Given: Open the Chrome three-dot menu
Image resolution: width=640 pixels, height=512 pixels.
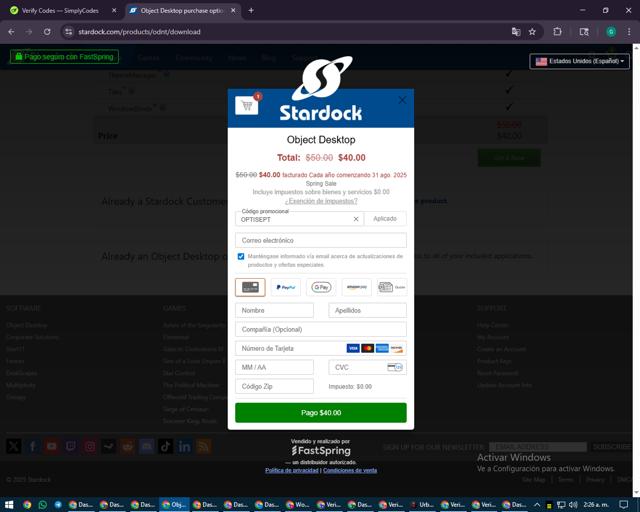Looking at the screenshot, I should (x=629, y=32).
